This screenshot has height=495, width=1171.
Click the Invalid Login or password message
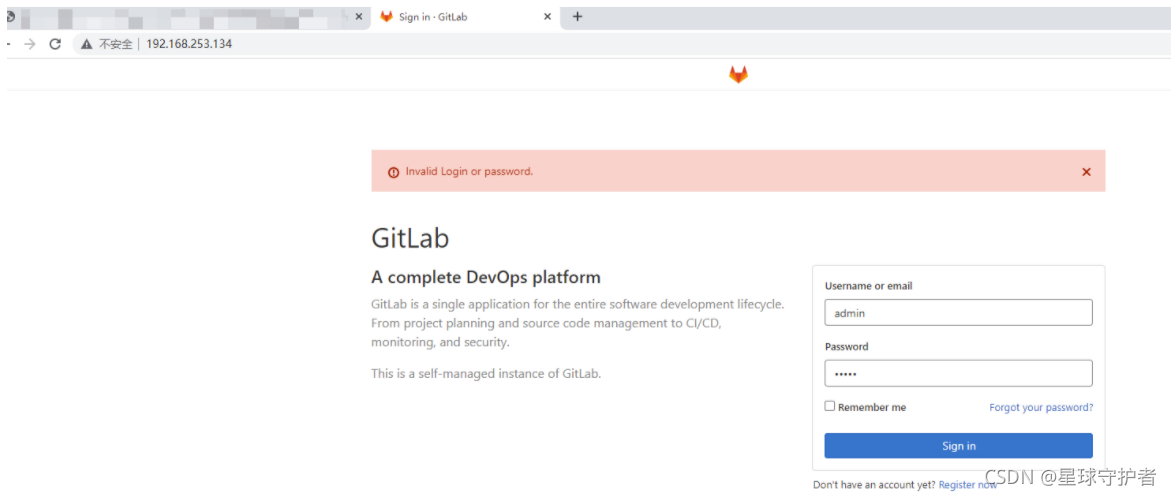pyautogui.click(x=469, y=172)
